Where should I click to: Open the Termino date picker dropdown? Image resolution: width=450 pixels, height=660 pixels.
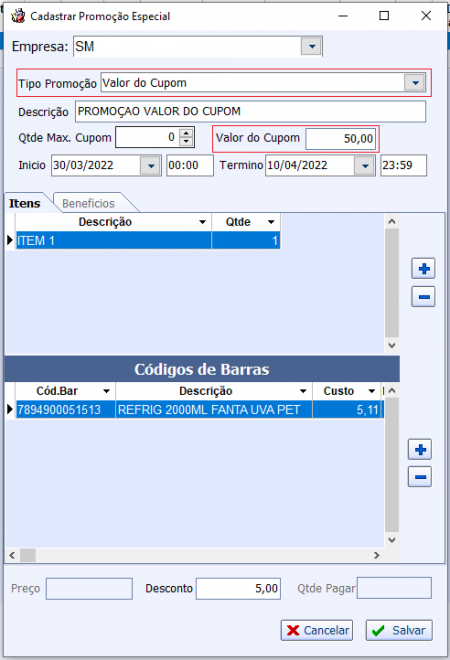point(365,165)
